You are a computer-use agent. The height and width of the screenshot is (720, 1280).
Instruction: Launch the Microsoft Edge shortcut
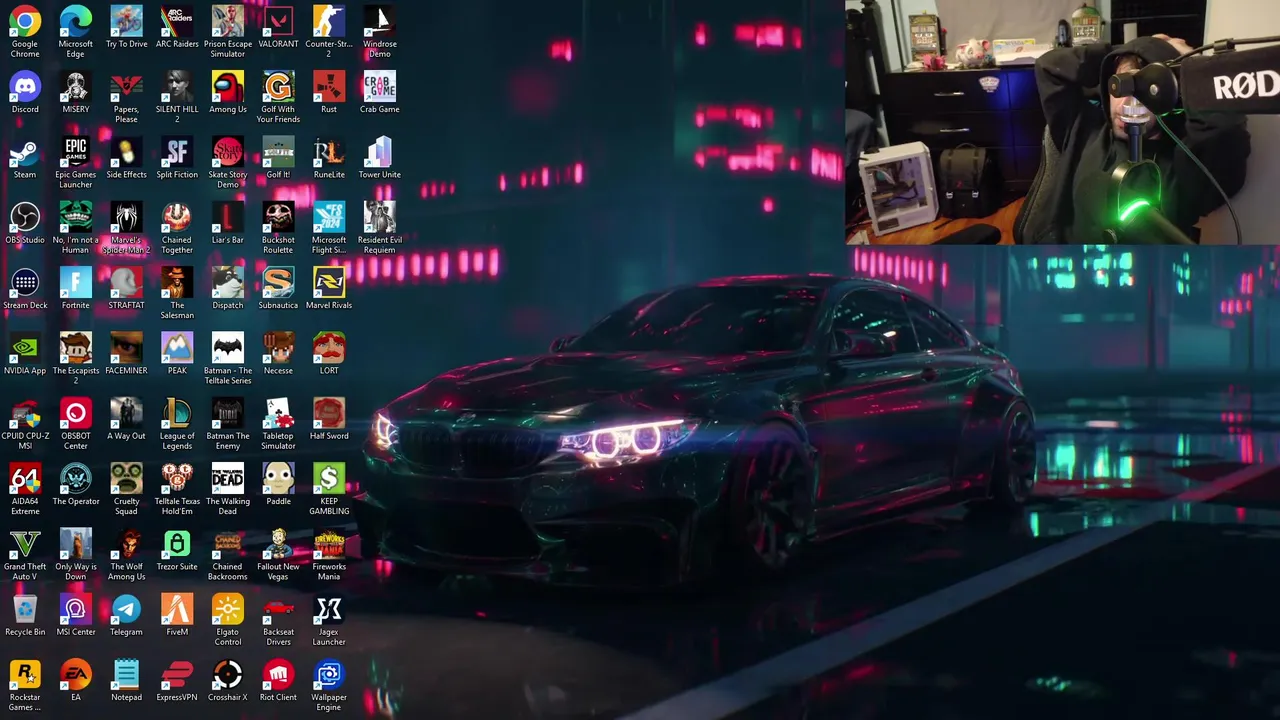coord(76,21)
